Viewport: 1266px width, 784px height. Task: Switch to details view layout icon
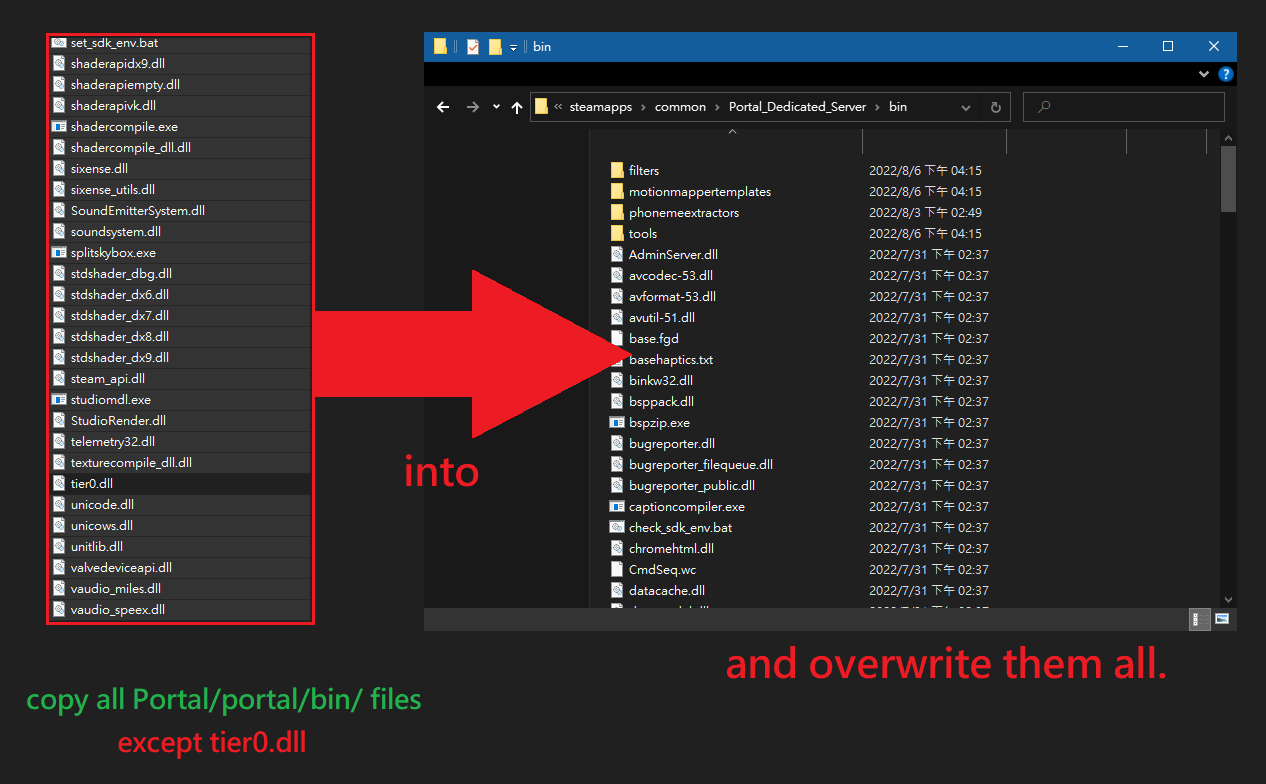tap(1198, 619)
